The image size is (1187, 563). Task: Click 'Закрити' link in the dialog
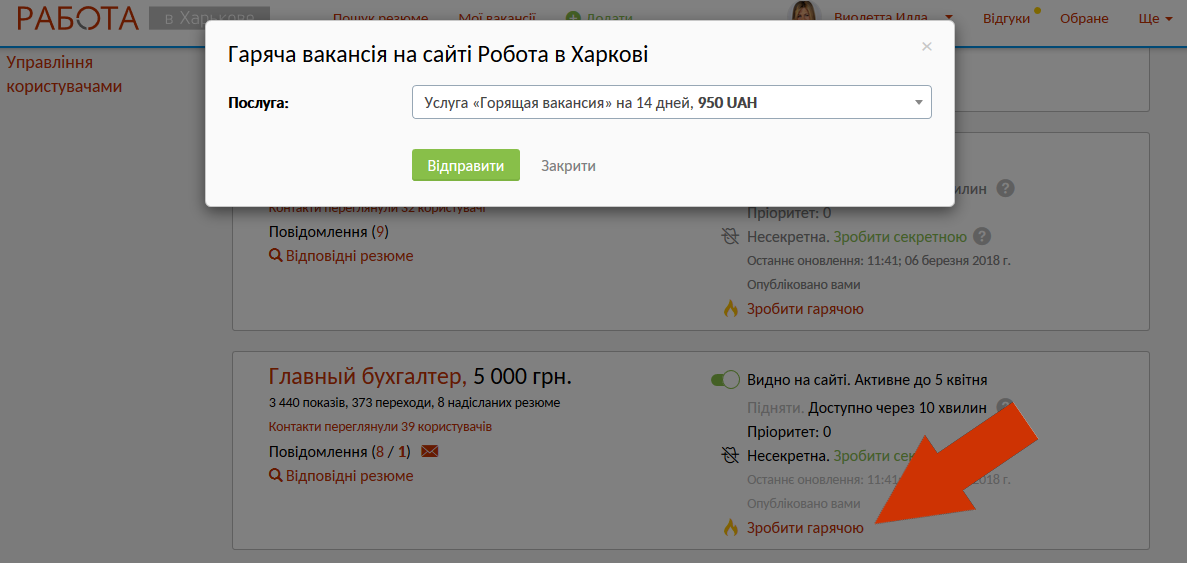tap(568, 166)
